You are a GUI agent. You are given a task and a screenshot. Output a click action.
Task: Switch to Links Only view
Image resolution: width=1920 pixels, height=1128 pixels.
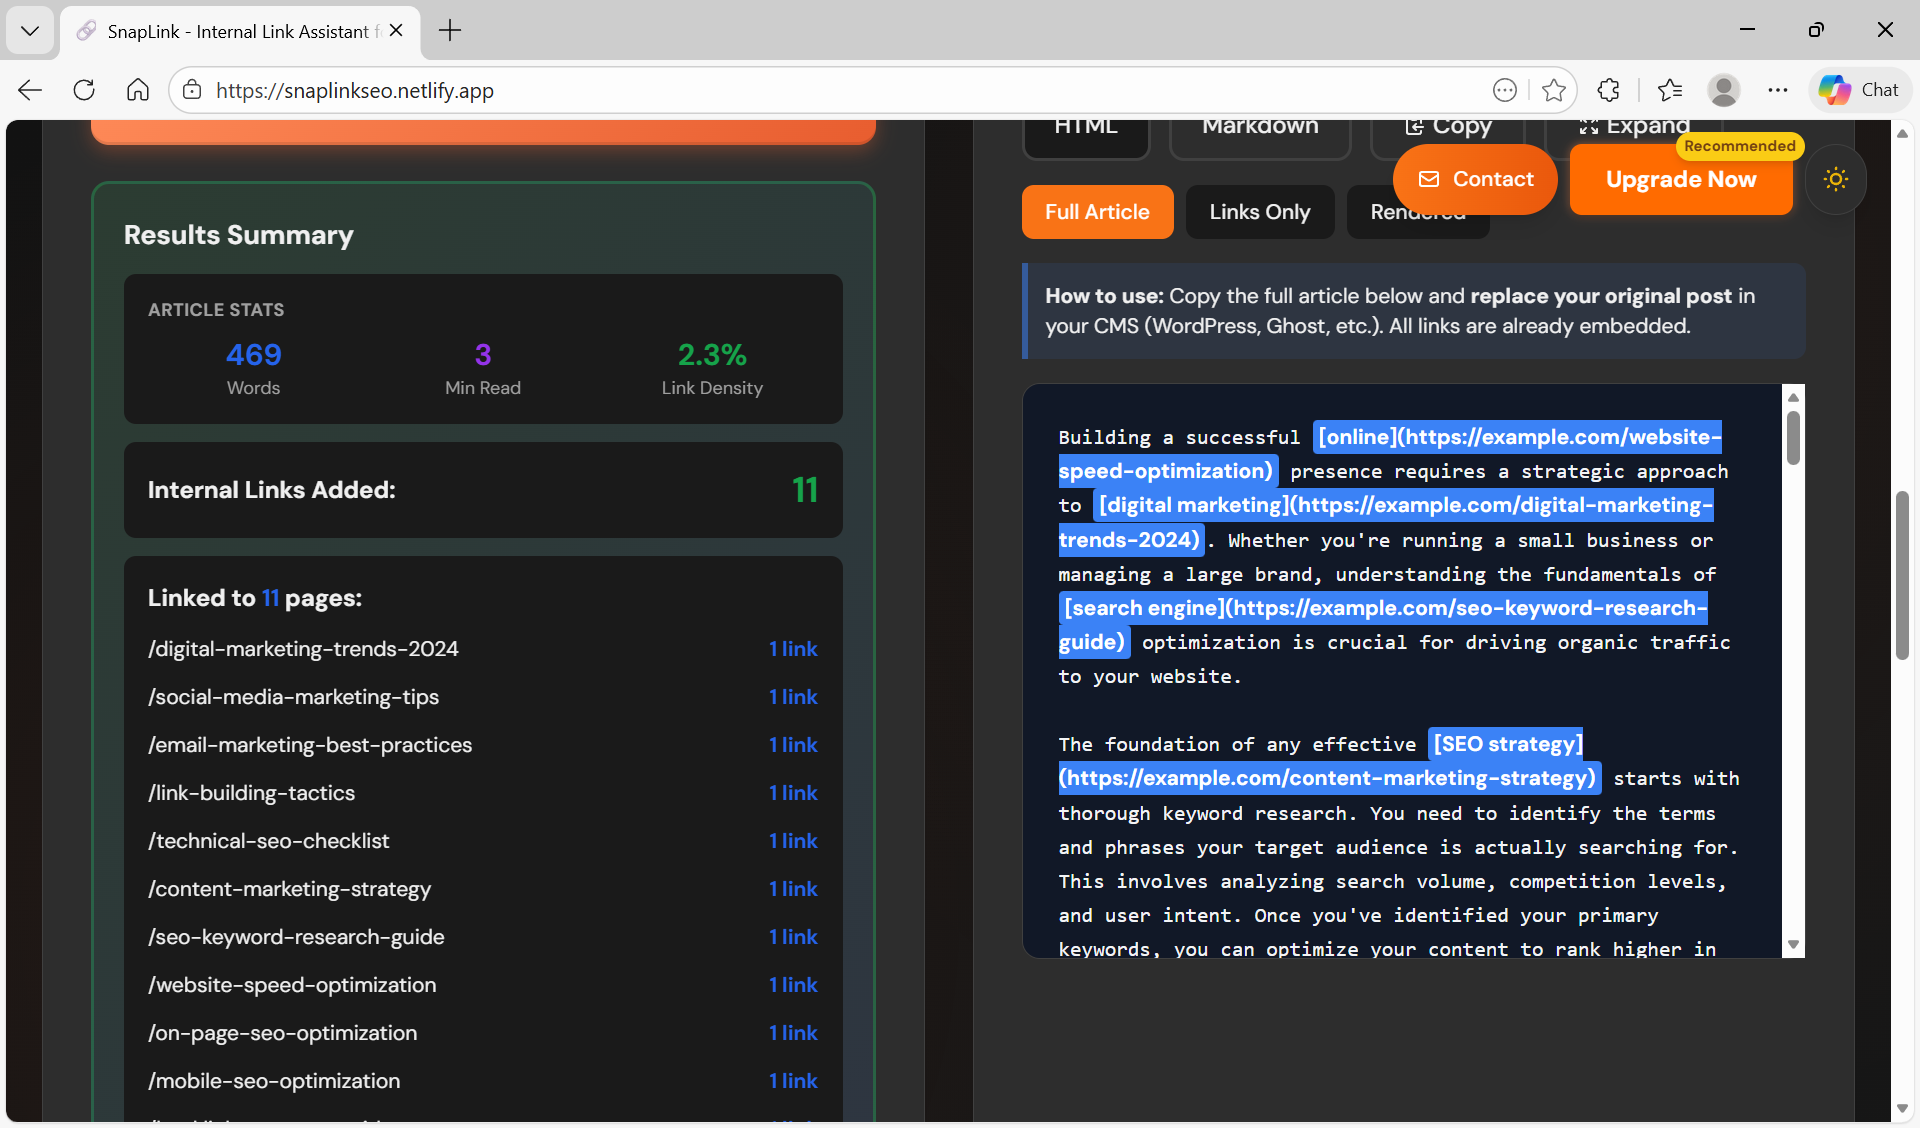pos(1259,212)
